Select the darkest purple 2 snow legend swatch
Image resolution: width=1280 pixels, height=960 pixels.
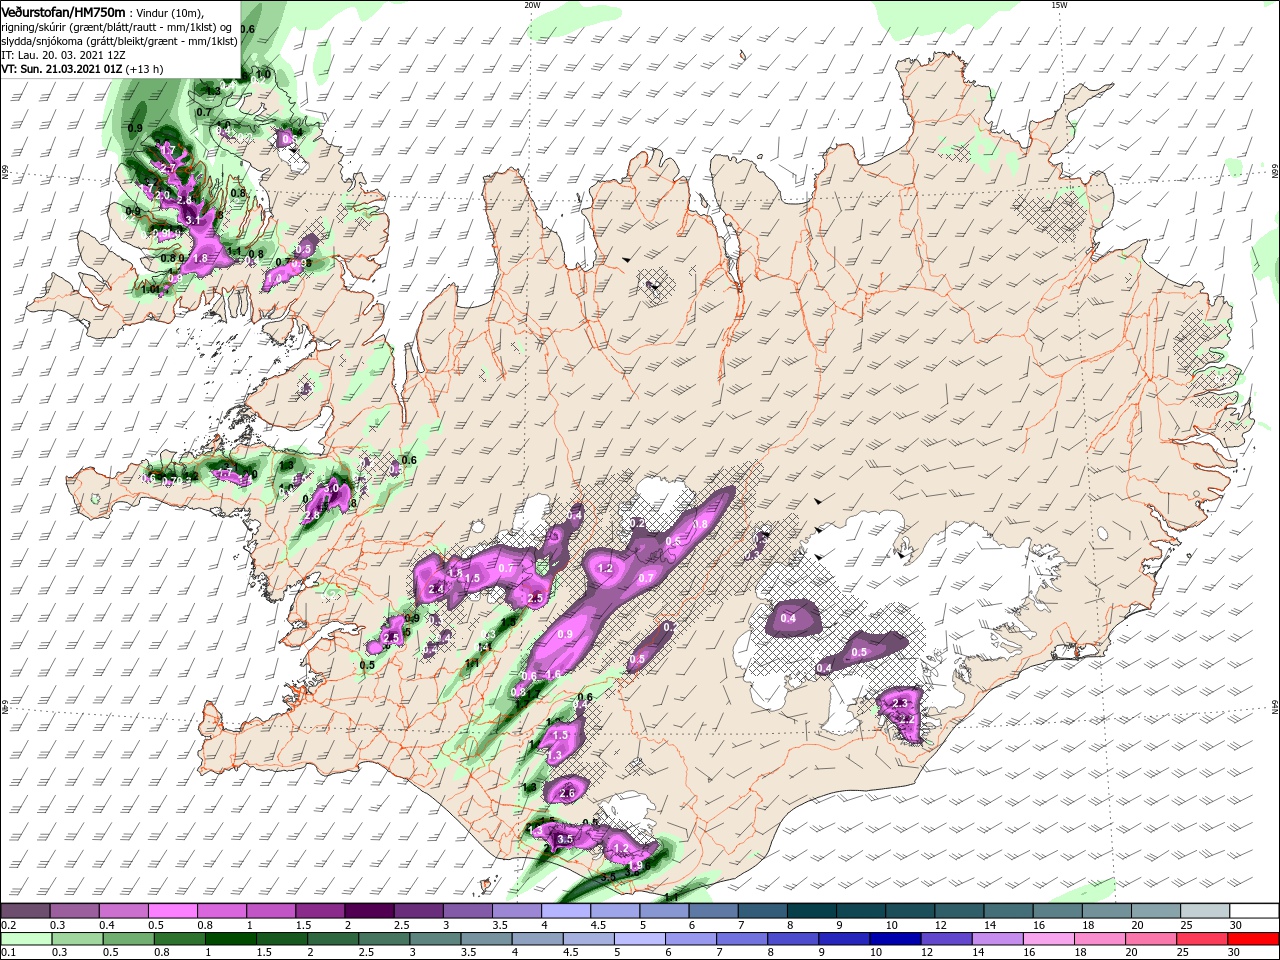[368, 911]
